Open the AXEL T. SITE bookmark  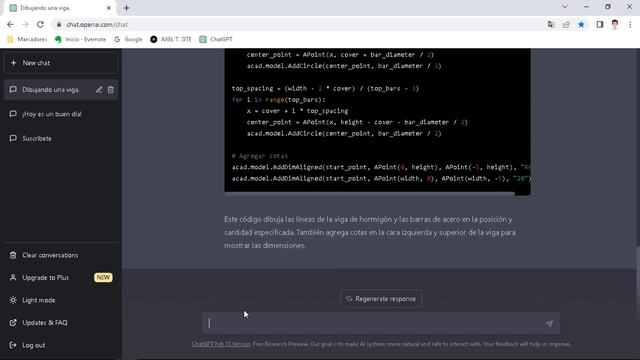tap(171, 39)
